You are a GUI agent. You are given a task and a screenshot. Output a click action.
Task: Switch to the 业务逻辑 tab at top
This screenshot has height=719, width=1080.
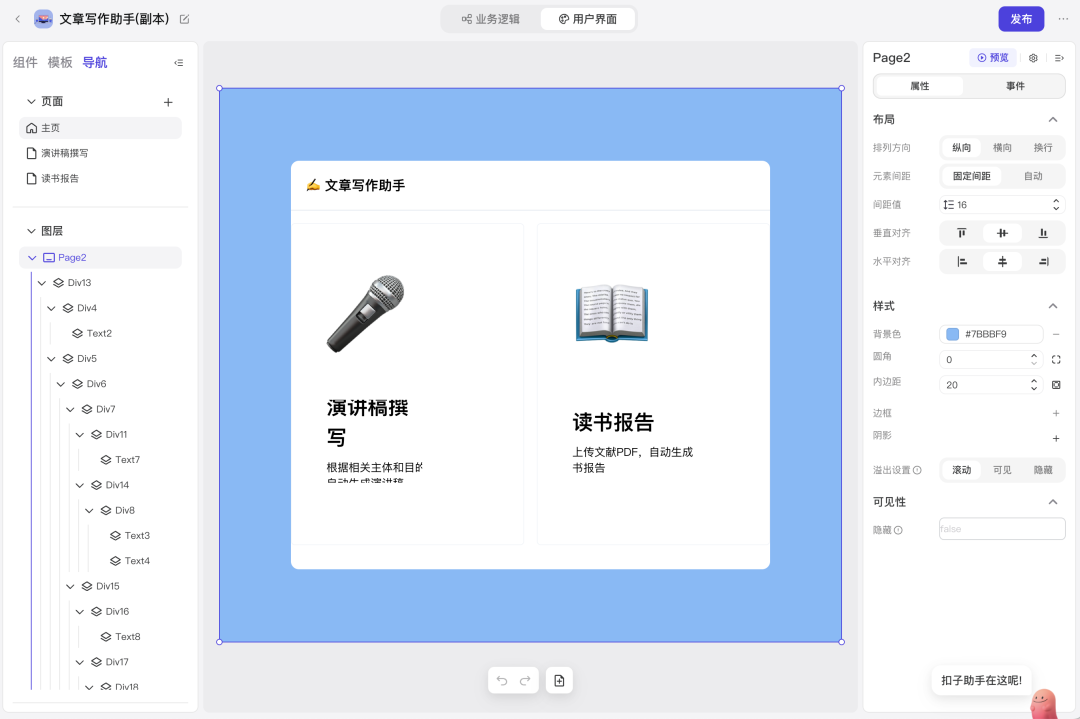pyautogui.click(x=490, y=18)
